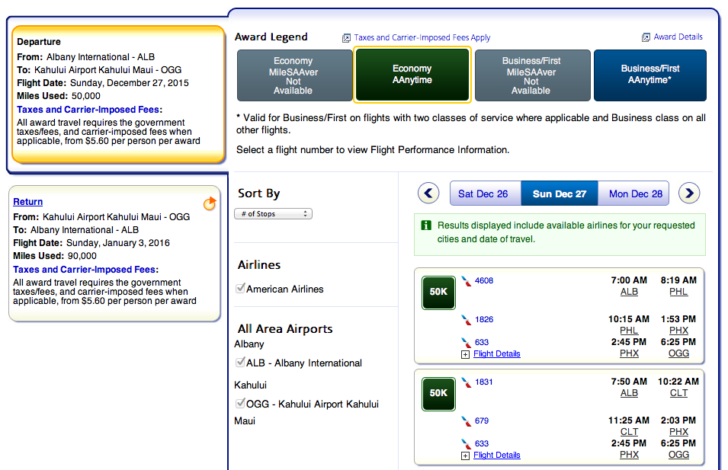728x470 pixels.
Task: Click 'Flight Date: Sunday, January 3, 2016' text
Action: (91, 243)
